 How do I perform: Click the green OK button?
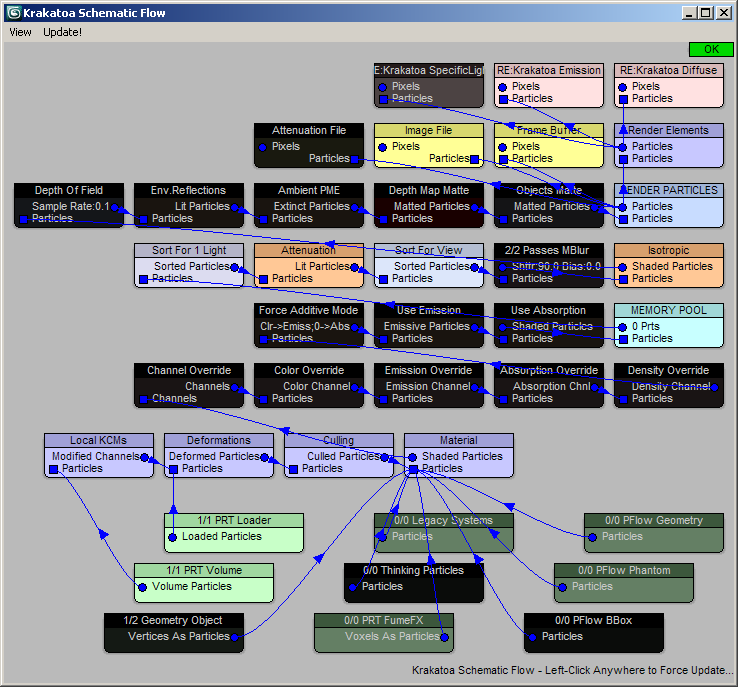pos(711,49)
